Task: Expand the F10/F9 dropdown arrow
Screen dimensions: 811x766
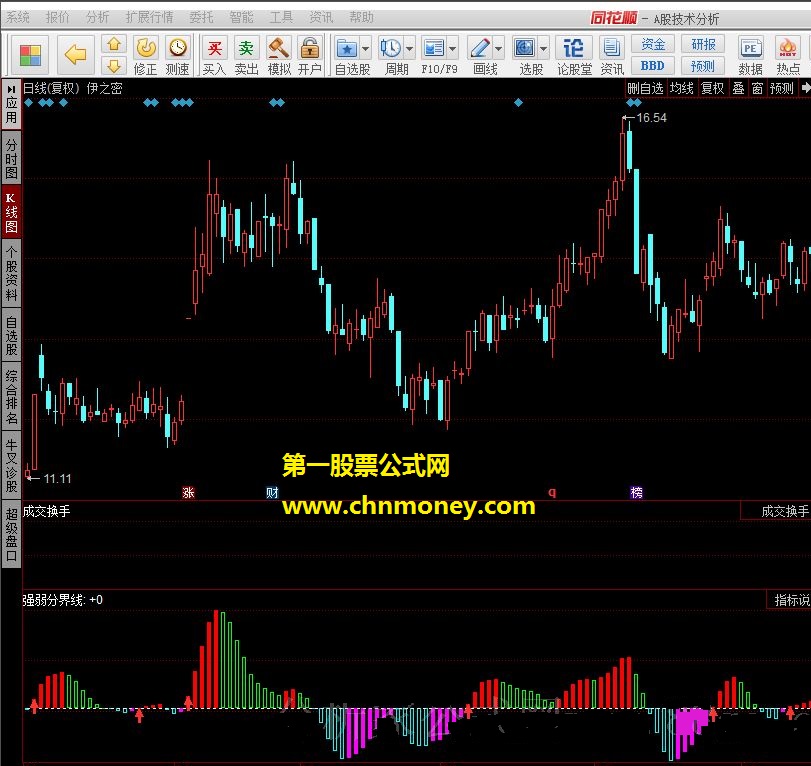Action: [x=452, y=49]
